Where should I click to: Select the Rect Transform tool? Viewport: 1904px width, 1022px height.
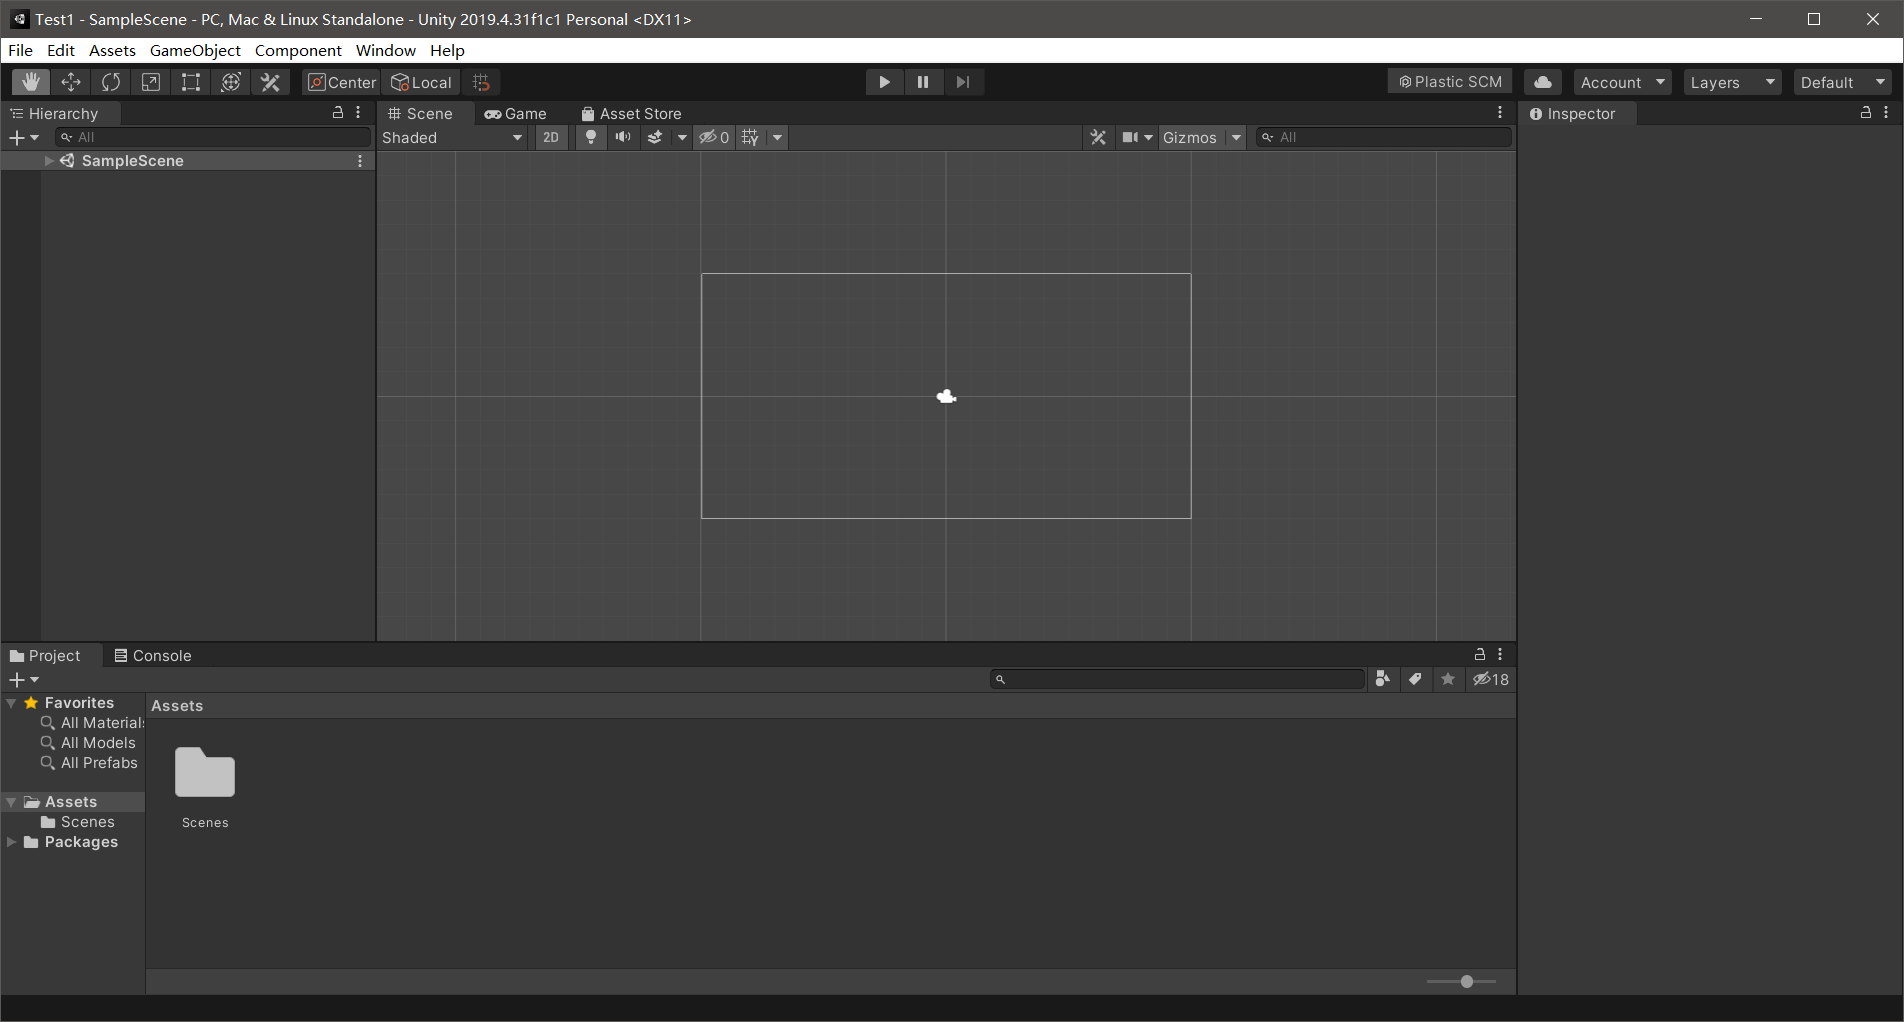coord(190,82)
